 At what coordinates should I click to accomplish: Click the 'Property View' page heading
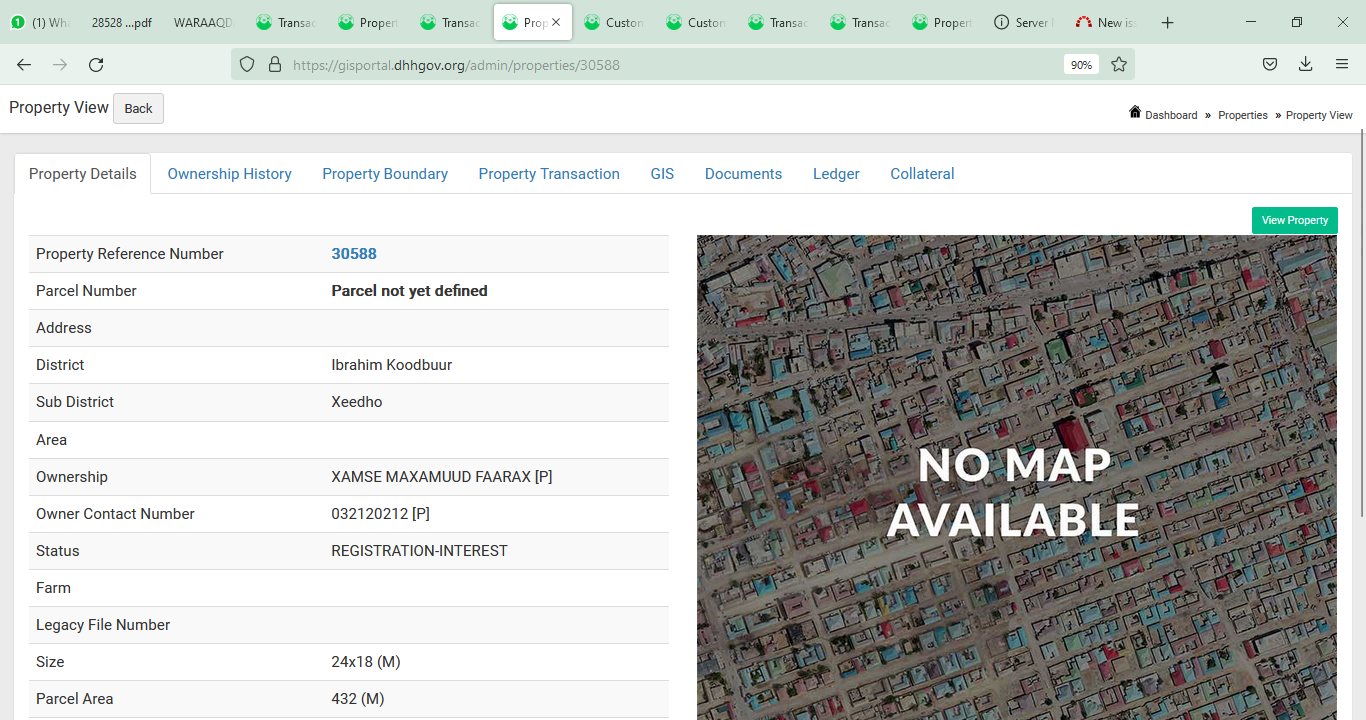[x=59, y=108]
